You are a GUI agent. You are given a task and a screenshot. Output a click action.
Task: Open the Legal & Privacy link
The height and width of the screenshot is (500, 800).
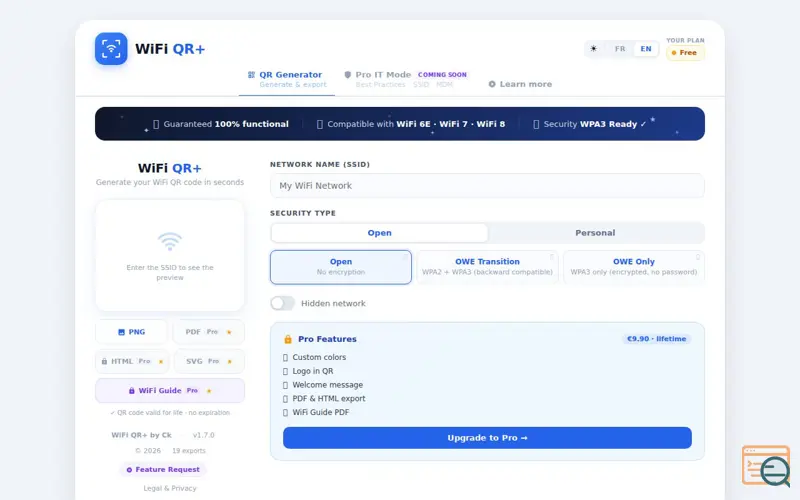(x=170, y=488)
